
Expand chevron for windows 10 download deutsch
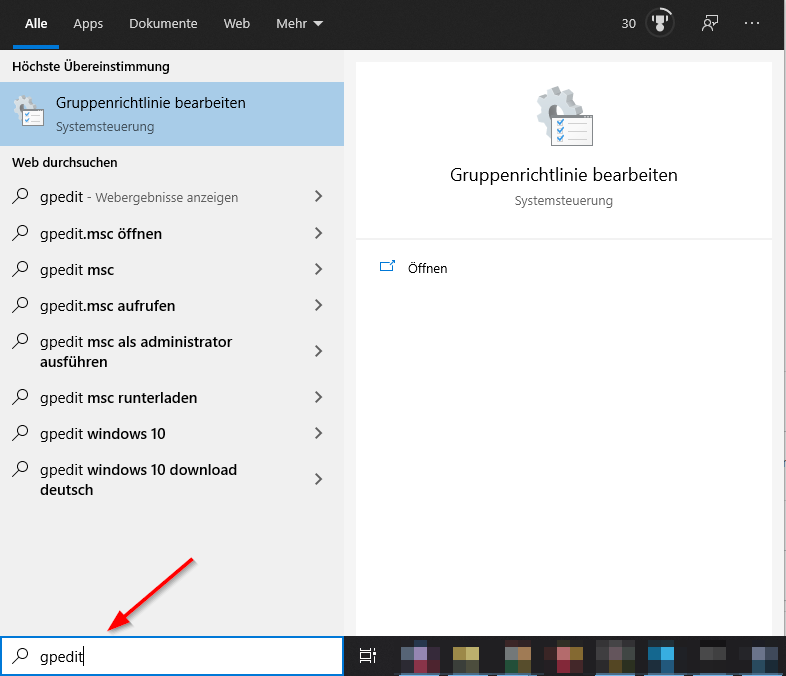click(x=318, y=479)
